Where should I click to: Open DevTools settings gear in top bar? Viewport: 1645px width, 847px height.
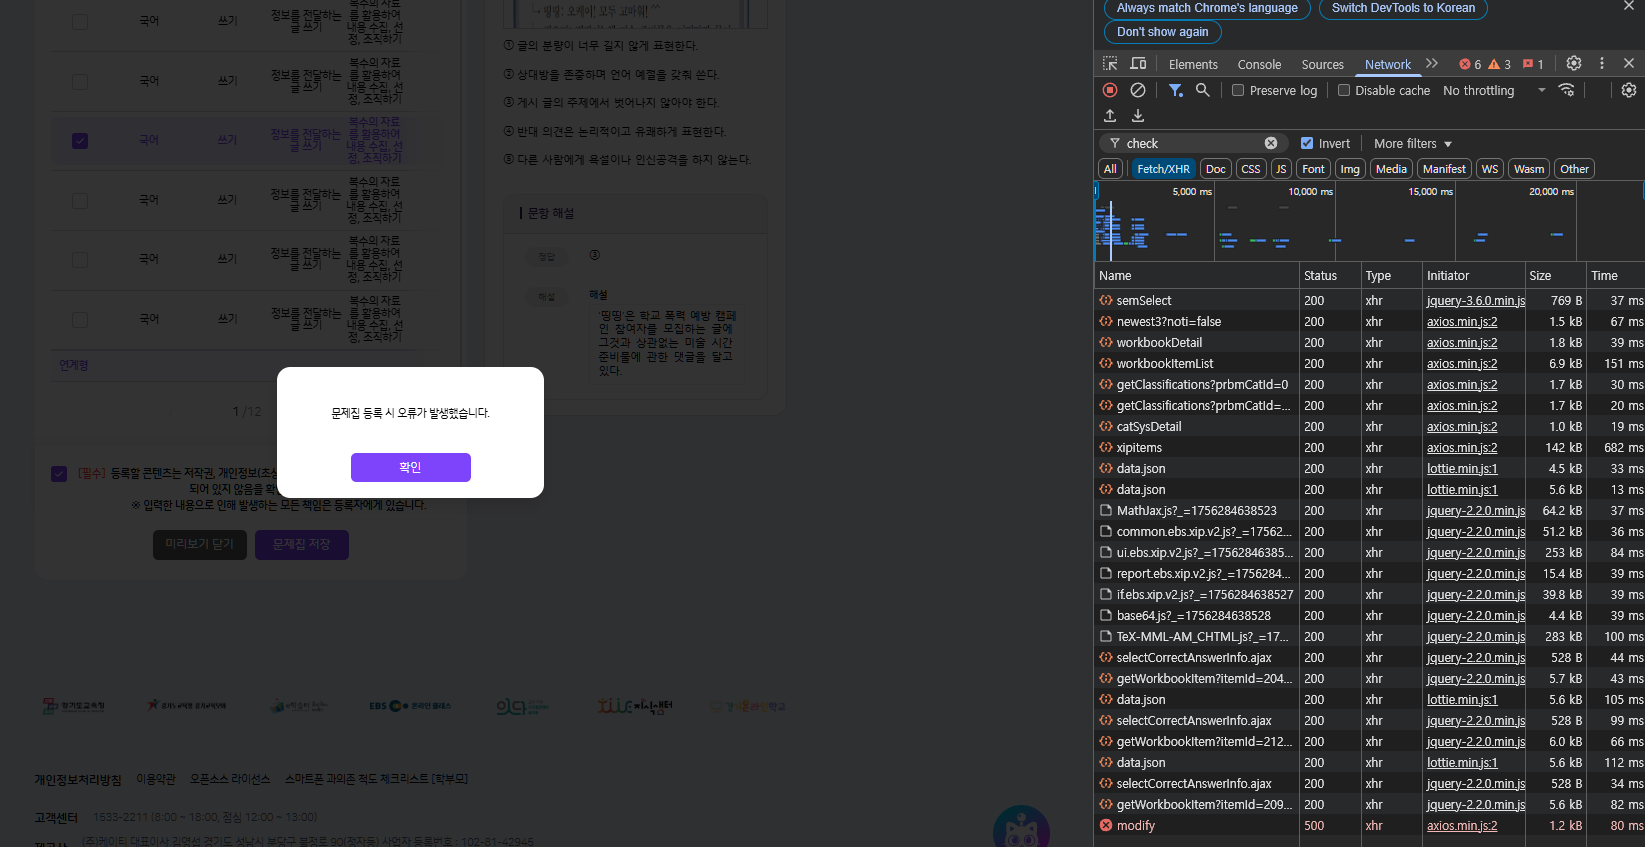coord(1574,63)
